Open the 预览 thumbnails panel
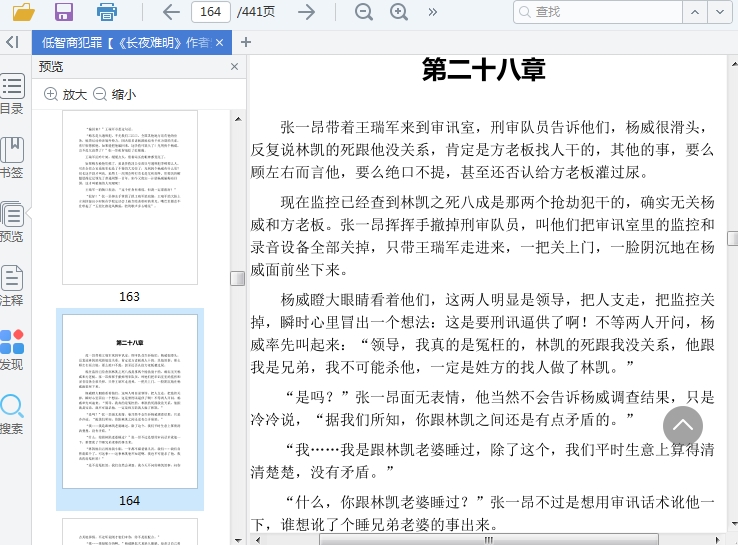The image size is (738, 545). click(x=12, y=222)
